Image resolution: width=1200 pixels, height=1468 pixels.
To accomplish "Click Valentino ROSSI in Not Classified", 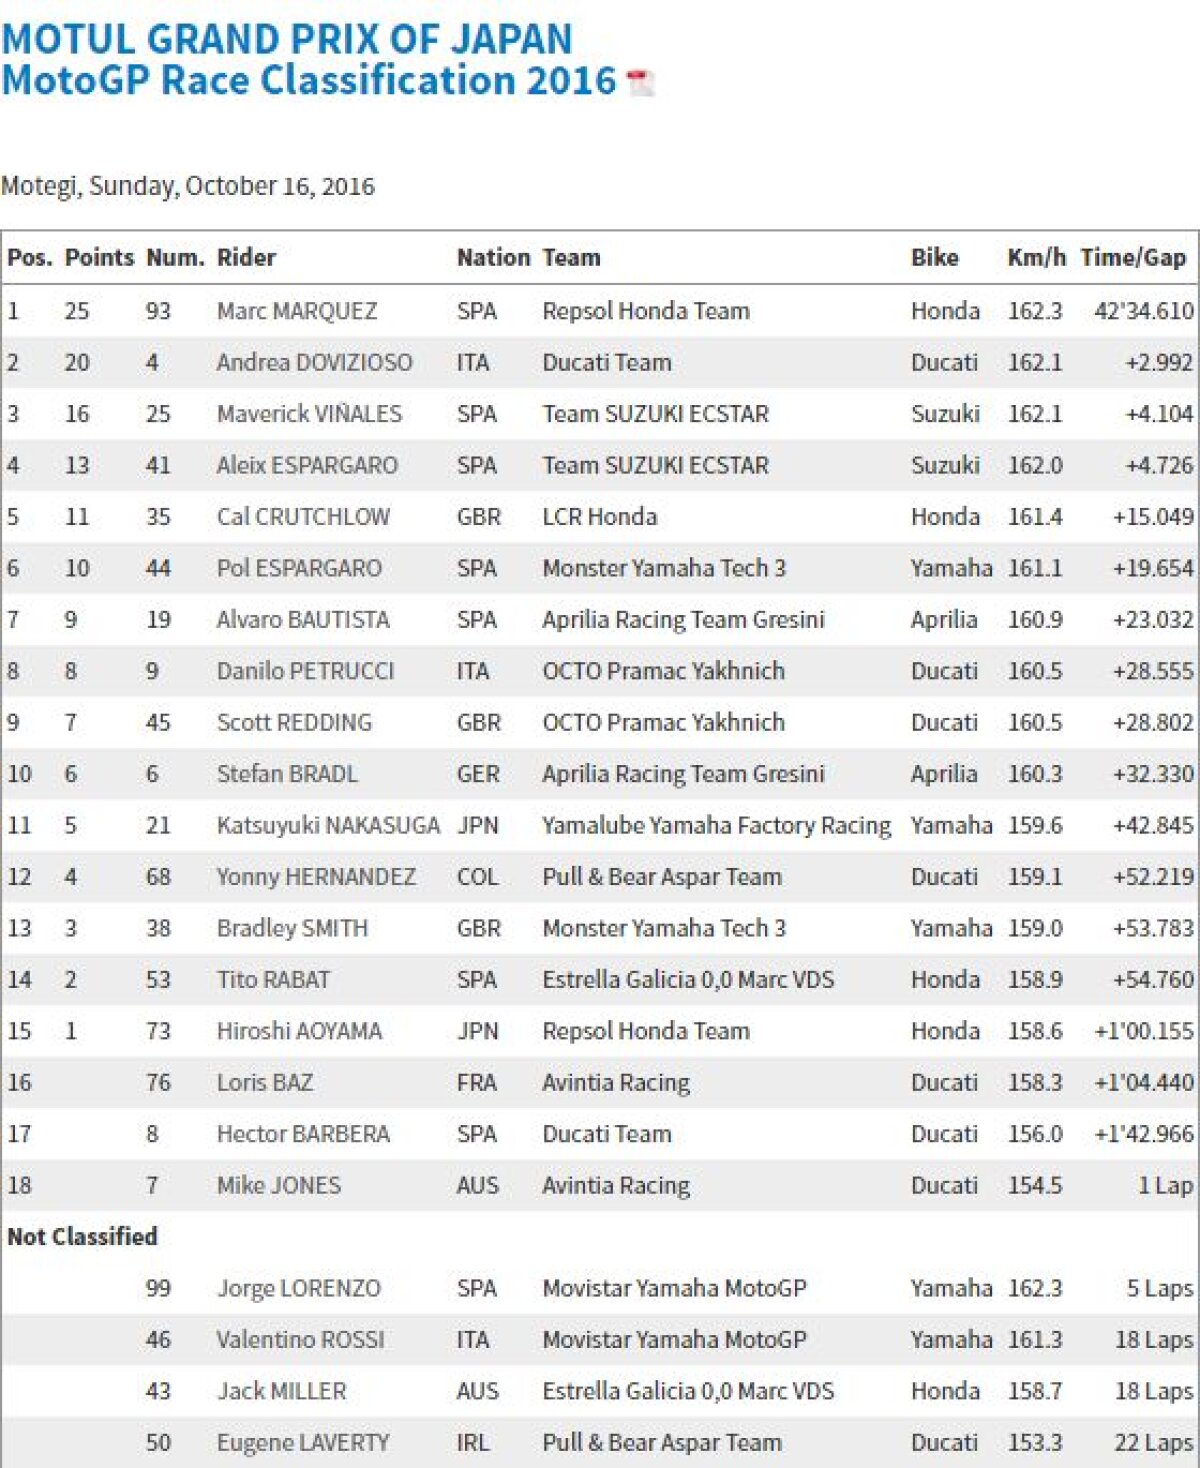I will pyautogui.click(x=300, y=1340).
